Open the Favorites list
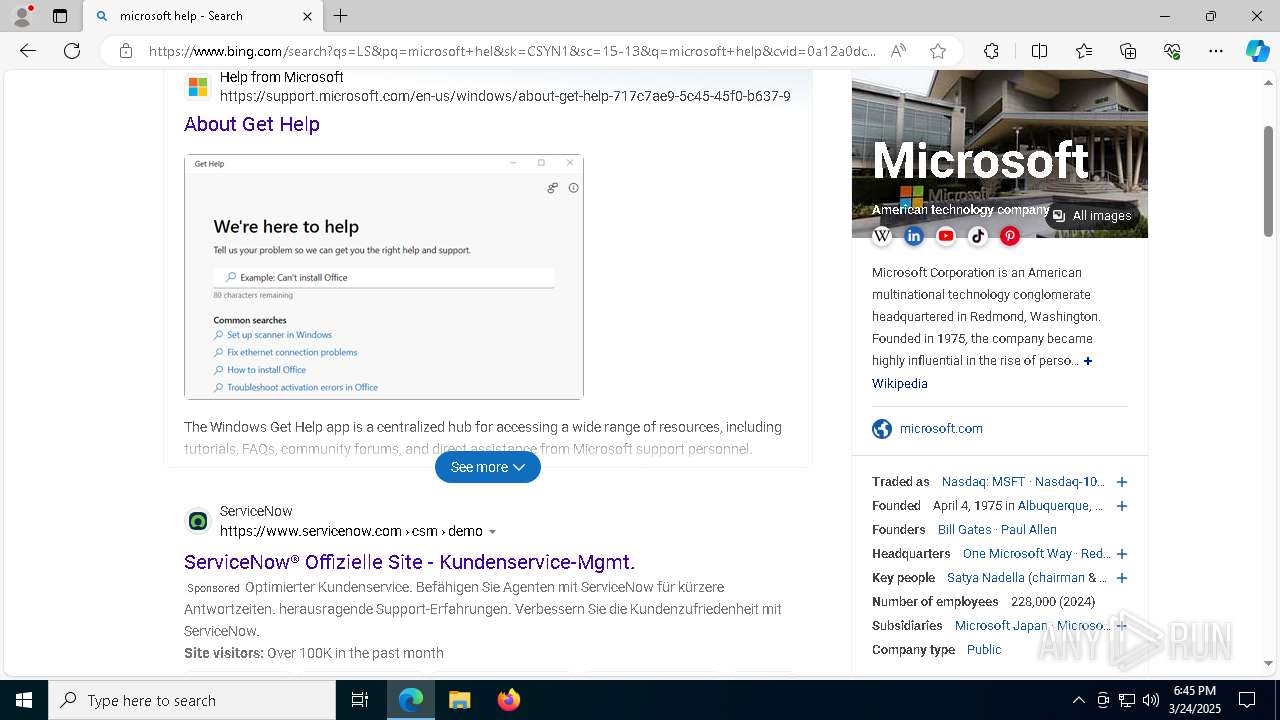Viewport: 1280px width, 720px height. (1084, 51)
